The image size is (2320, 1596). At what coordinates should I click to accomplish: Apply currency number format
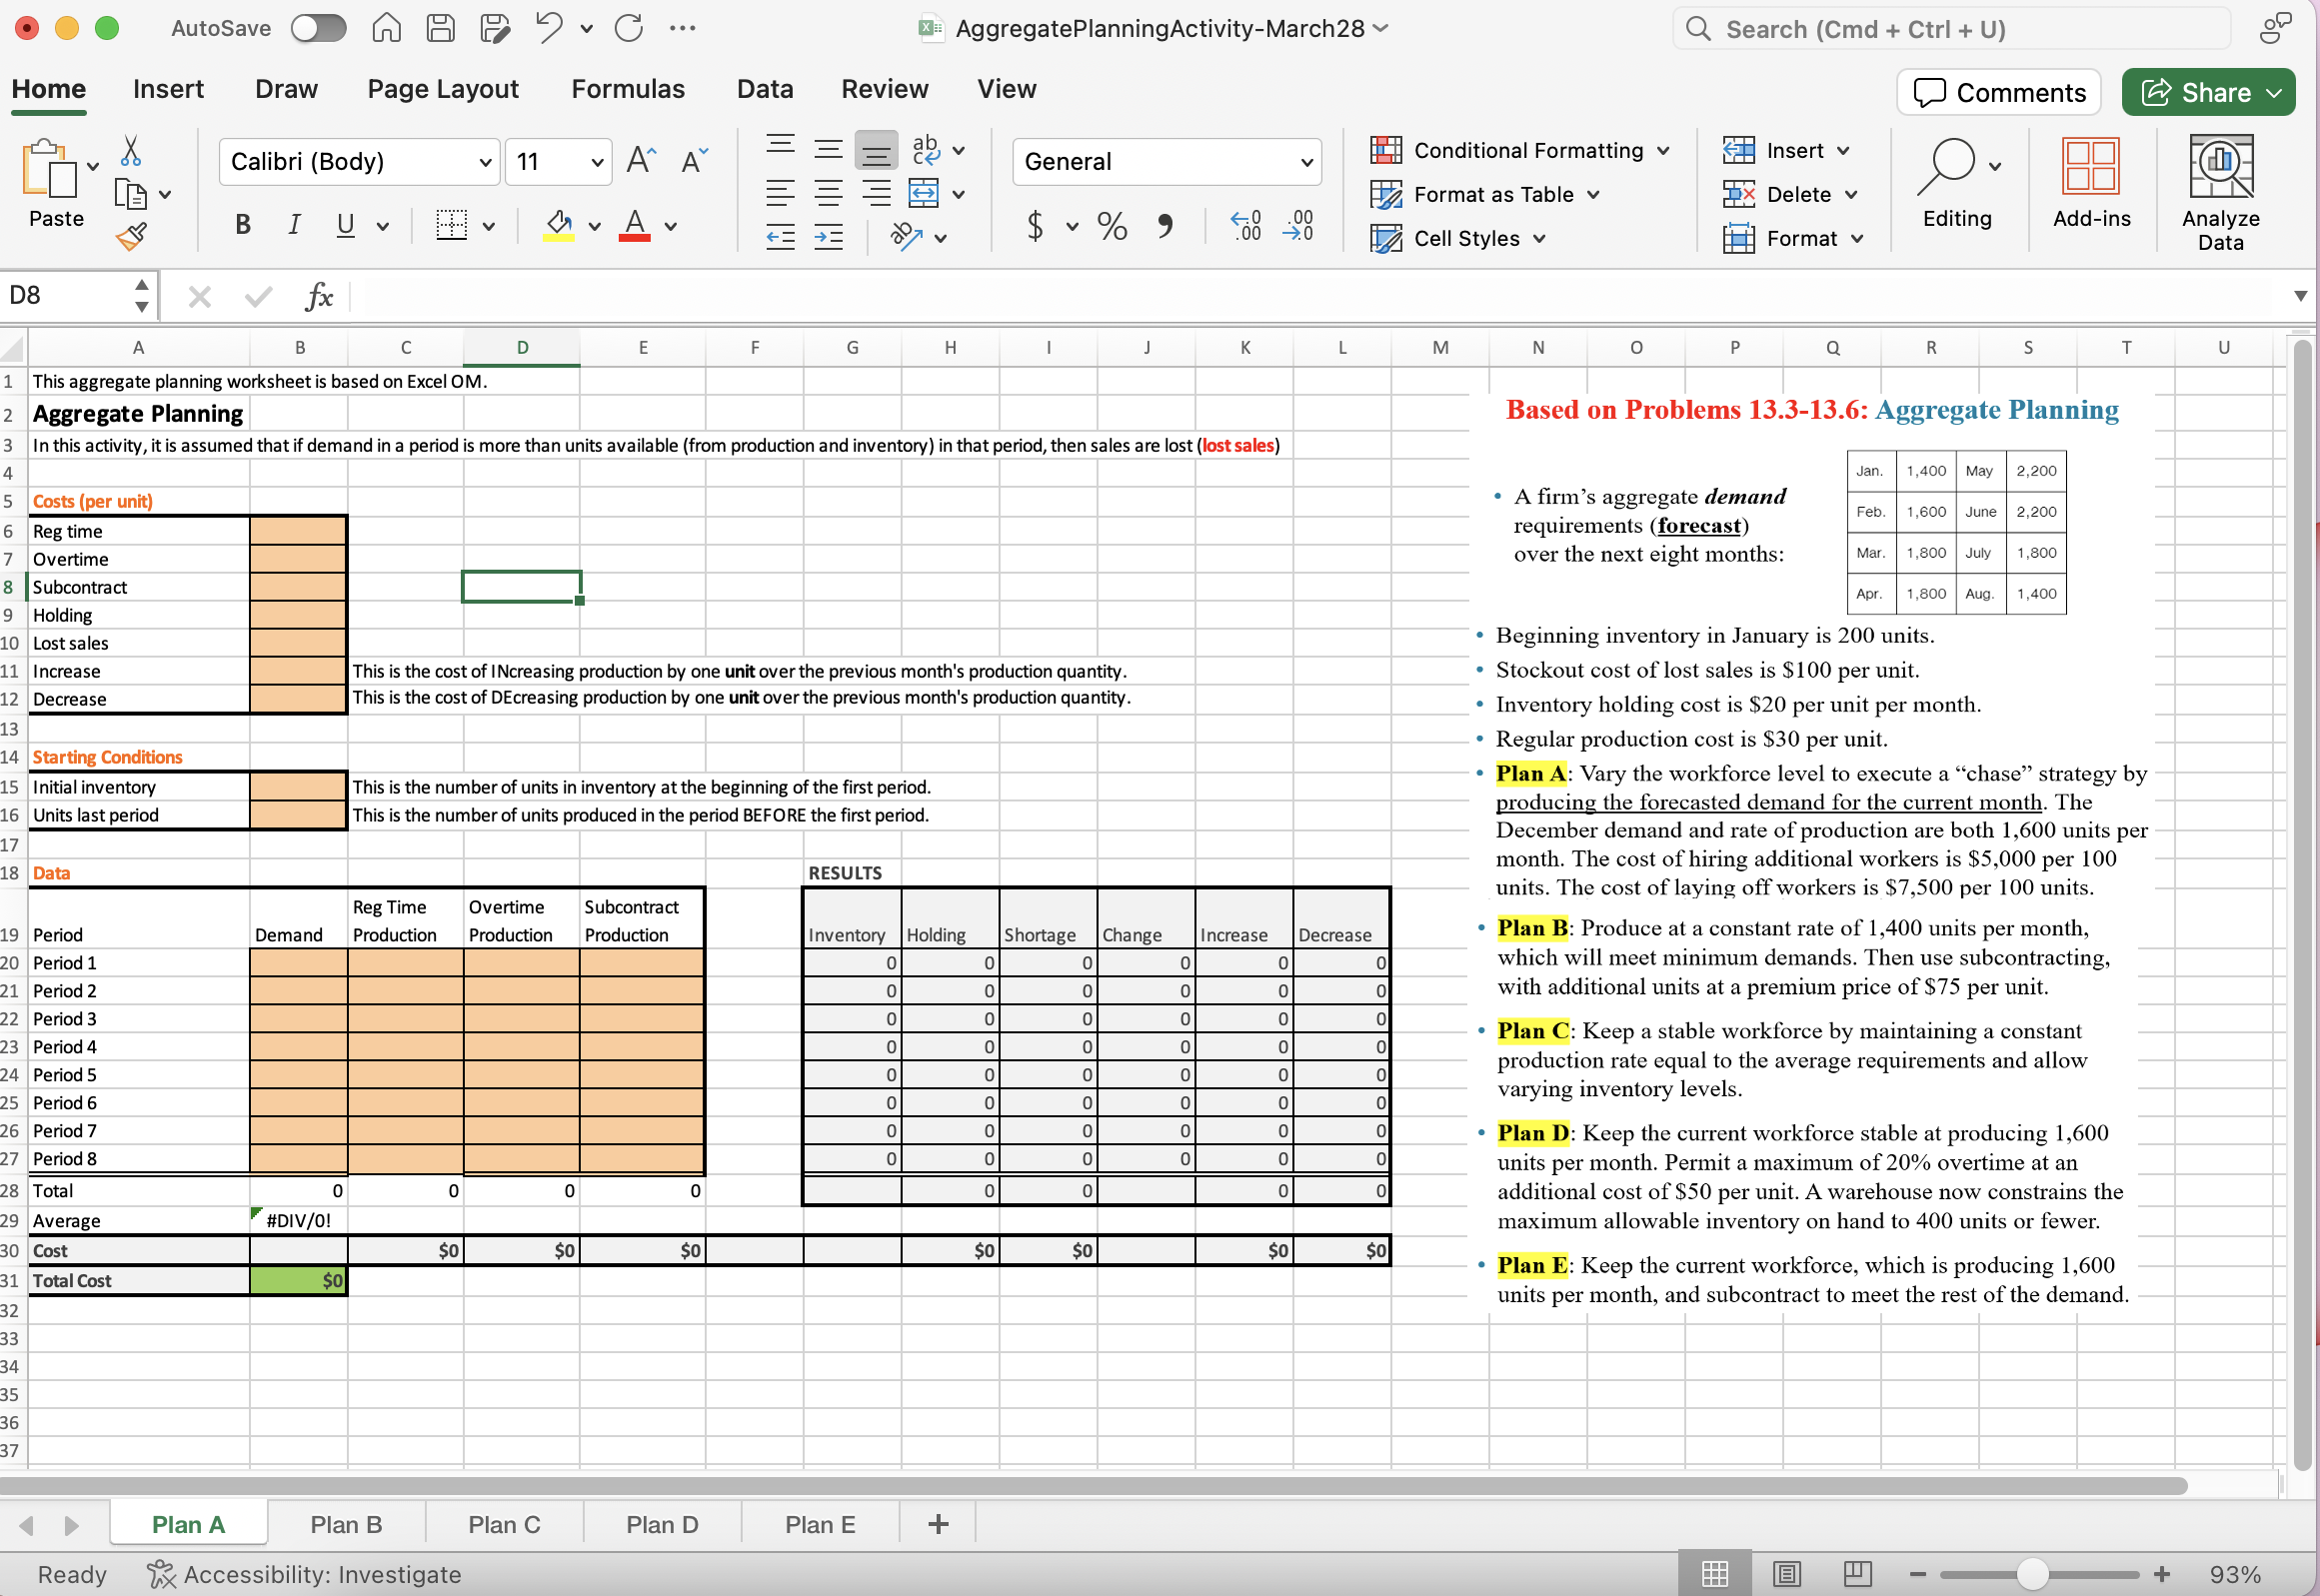click(1036, 226)
